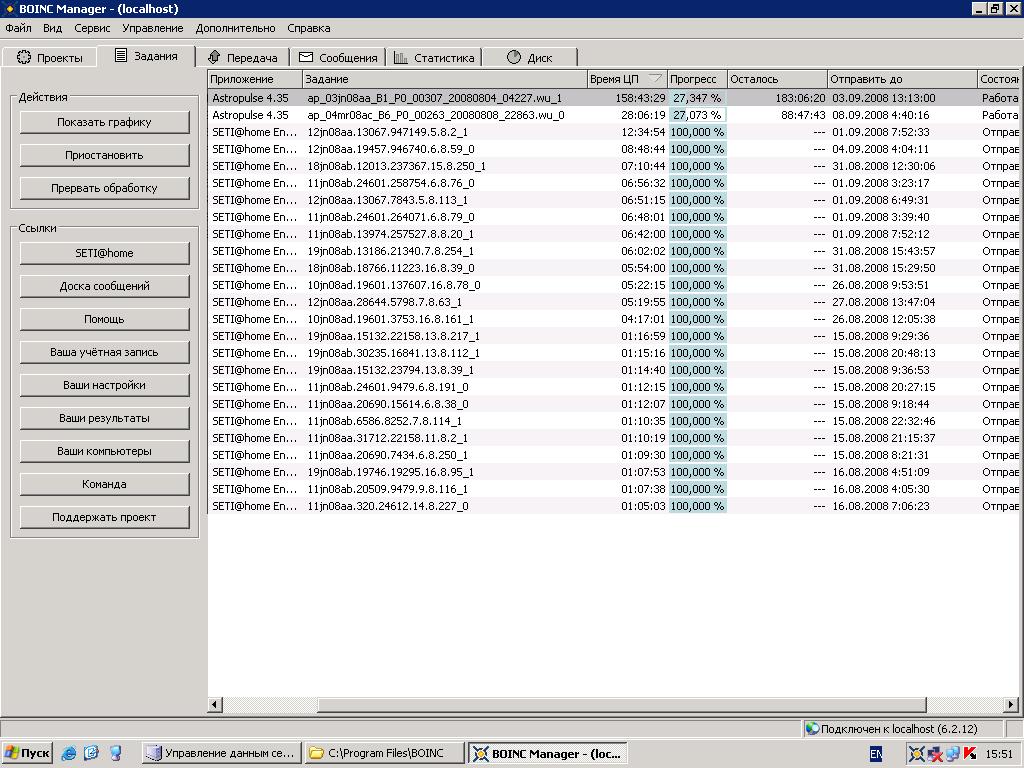1024x768 pixels.
Task: Open the Сервис menu
Action: click(92, 28)
